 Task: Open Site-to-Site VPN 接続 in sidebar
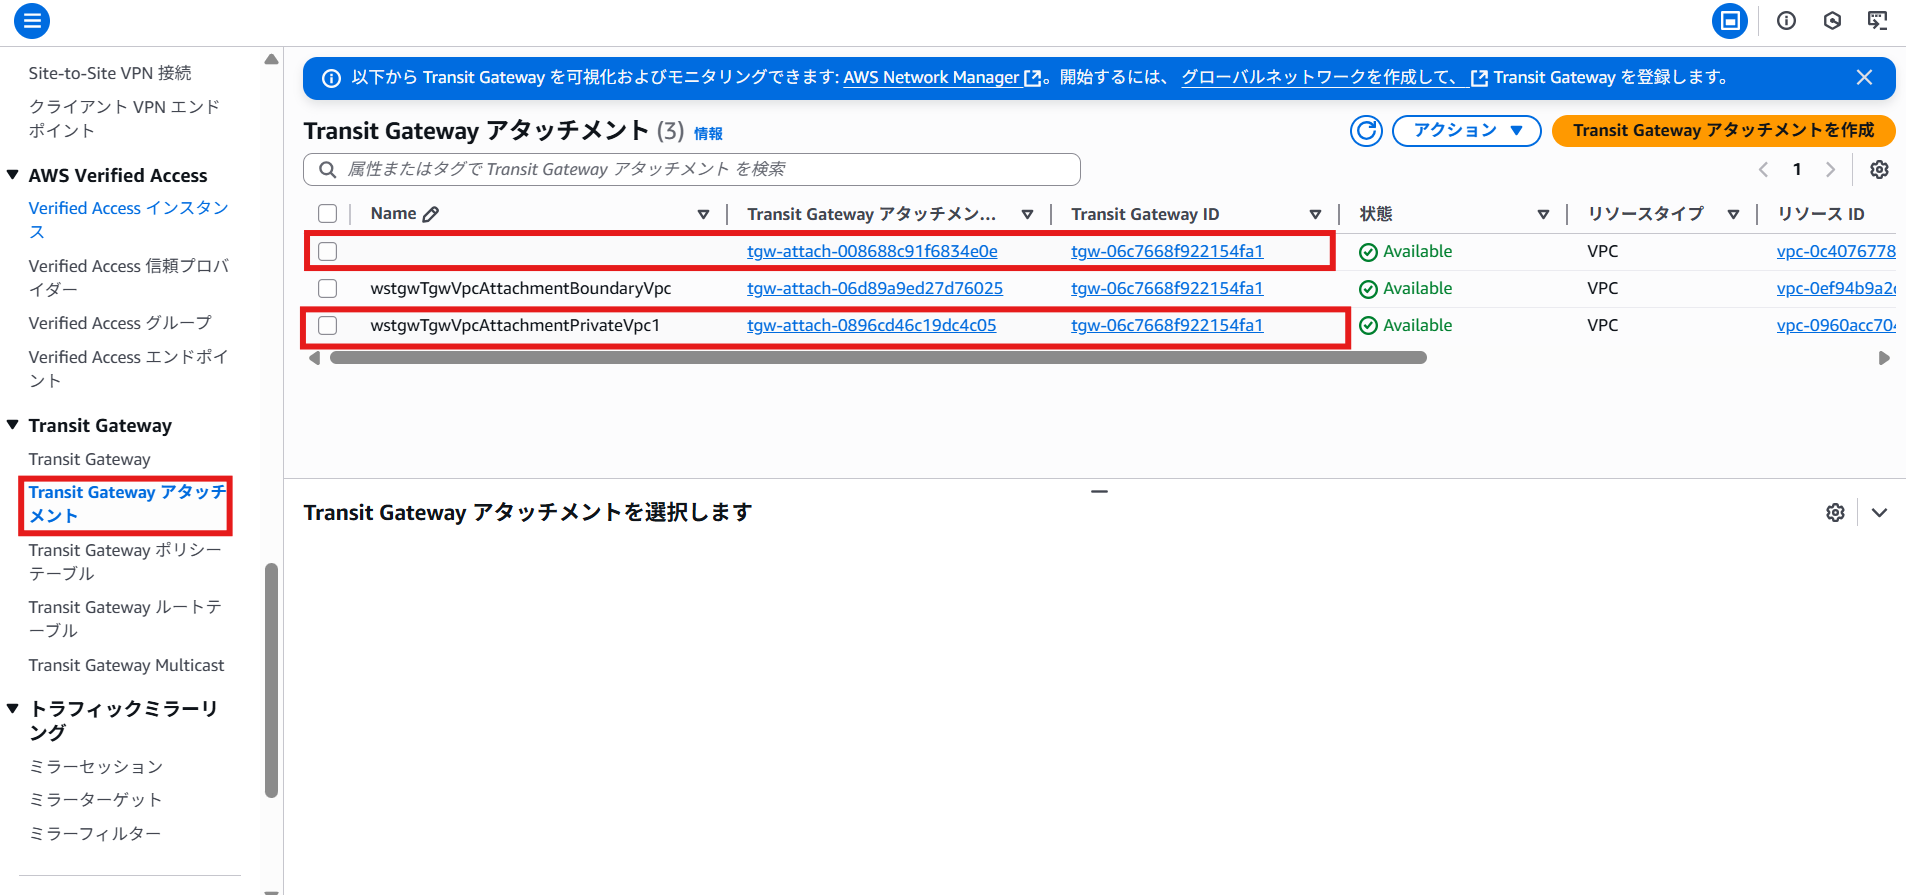coord(110,73)
